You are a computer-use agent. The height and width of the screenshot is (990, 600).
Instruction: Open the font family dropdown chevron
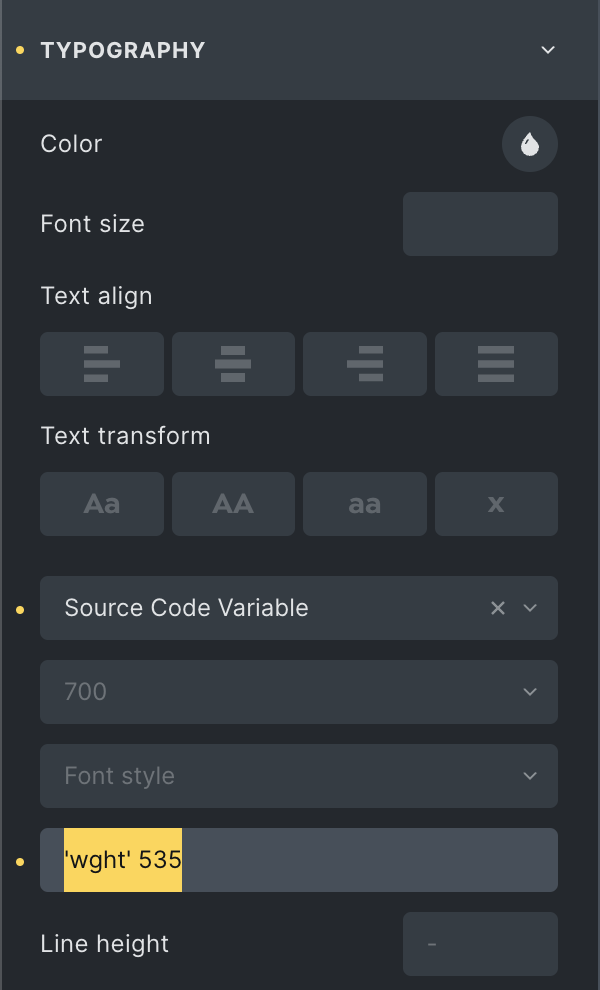pyautogui.click(x=531, y=608)
